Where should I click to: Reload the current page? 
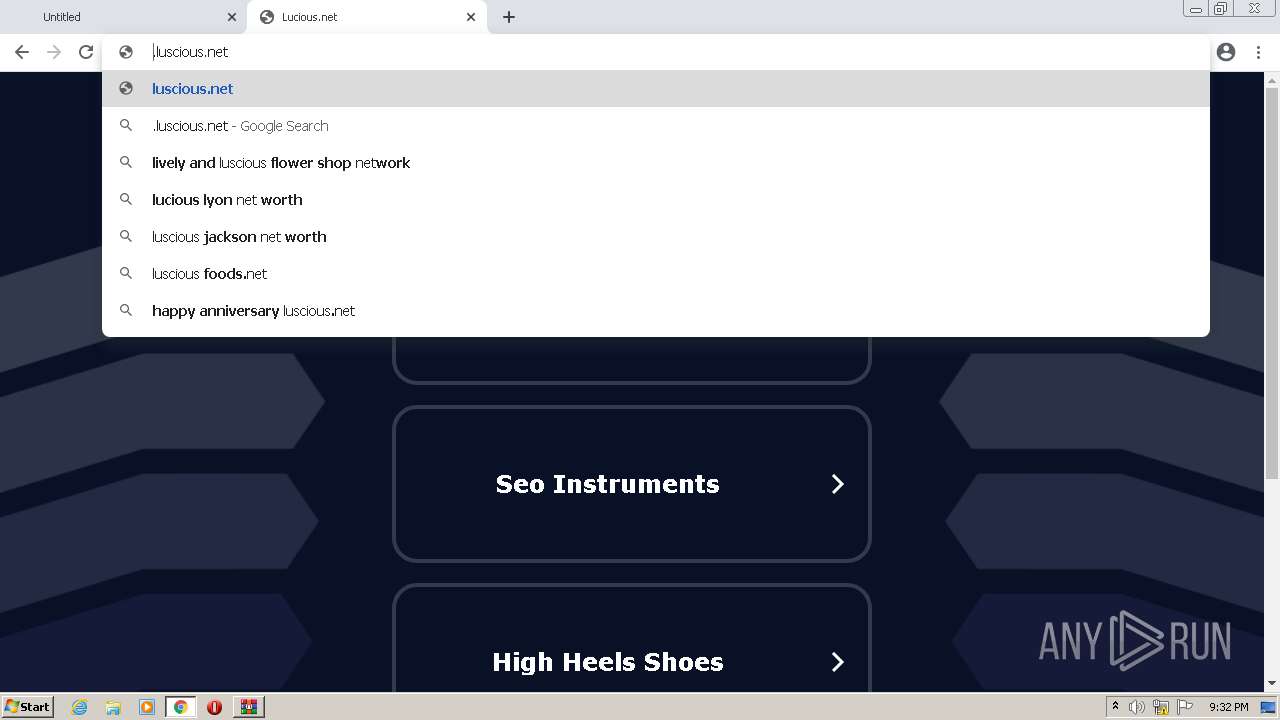[86, 52]
